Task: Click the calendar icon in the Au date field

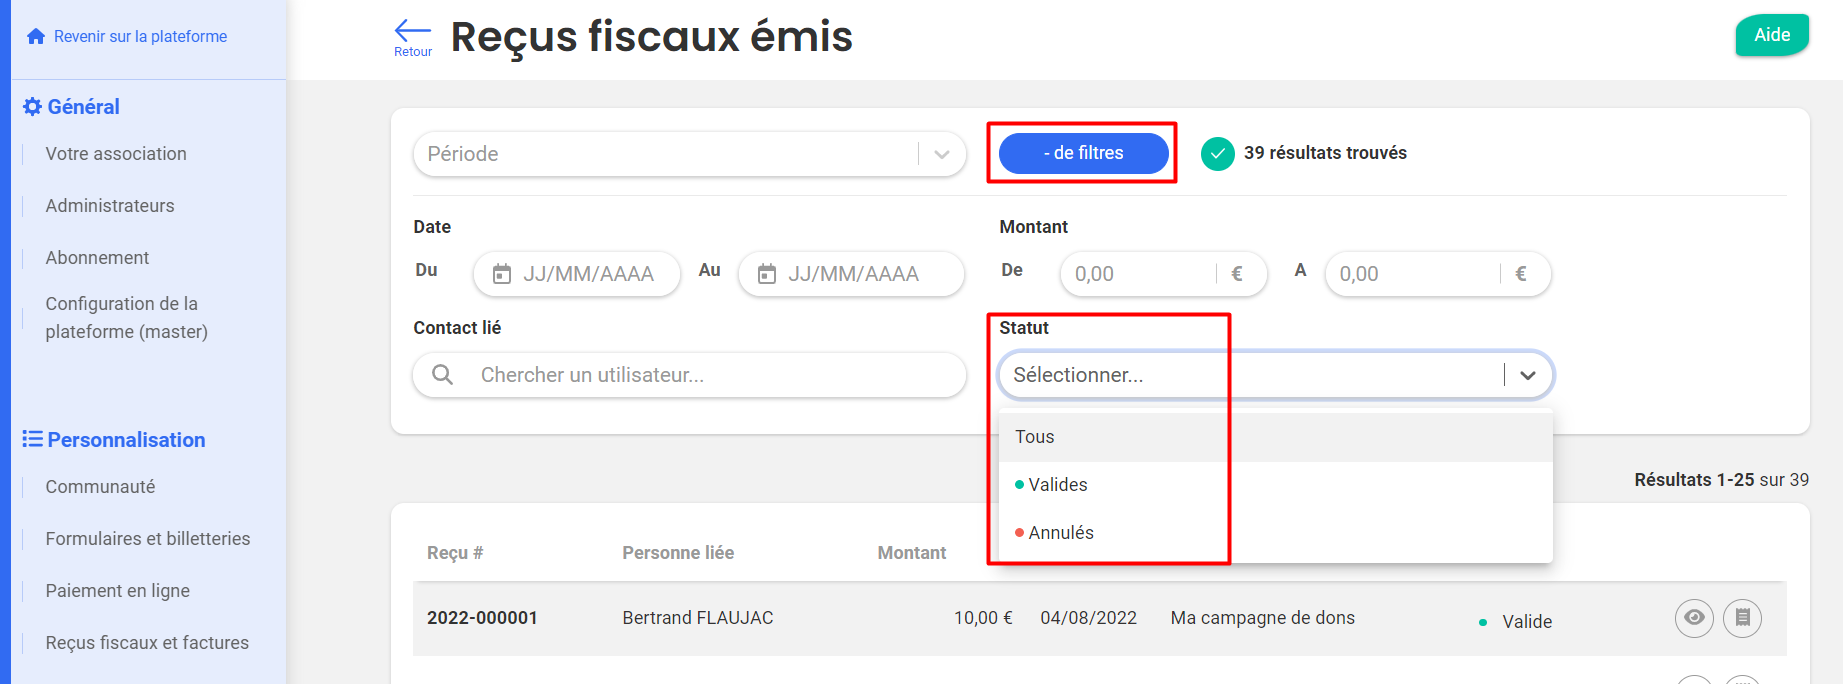Action: [767, 274]
